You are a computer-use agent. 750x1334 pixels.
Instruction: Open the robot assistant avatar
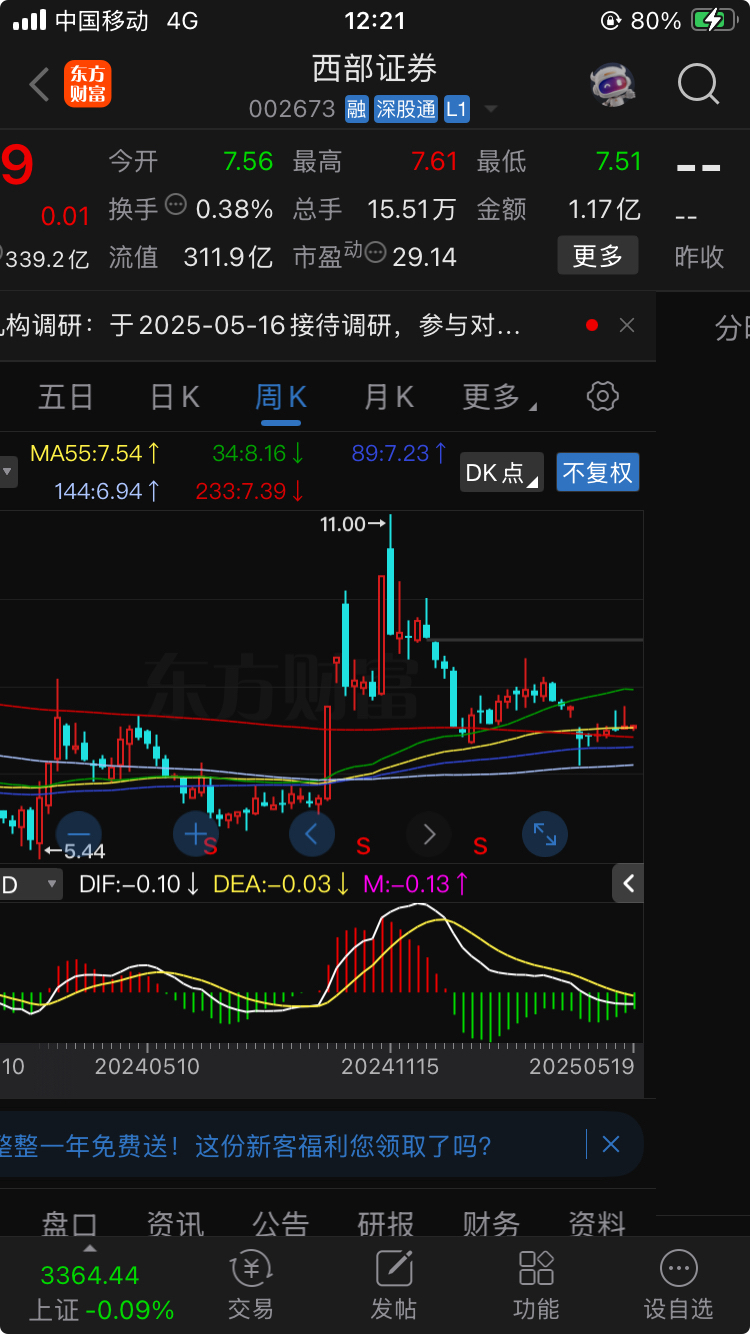(x=612, y=85)
